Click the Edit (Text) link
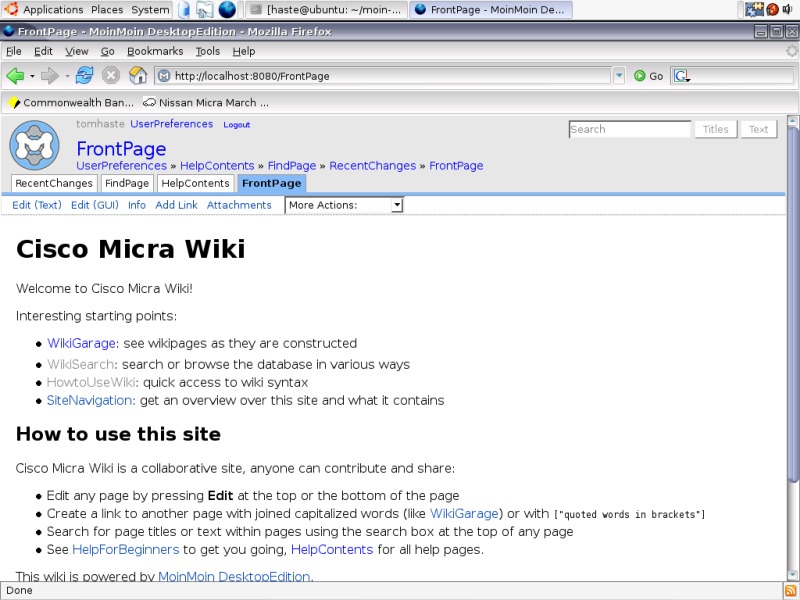 point(37,205)
